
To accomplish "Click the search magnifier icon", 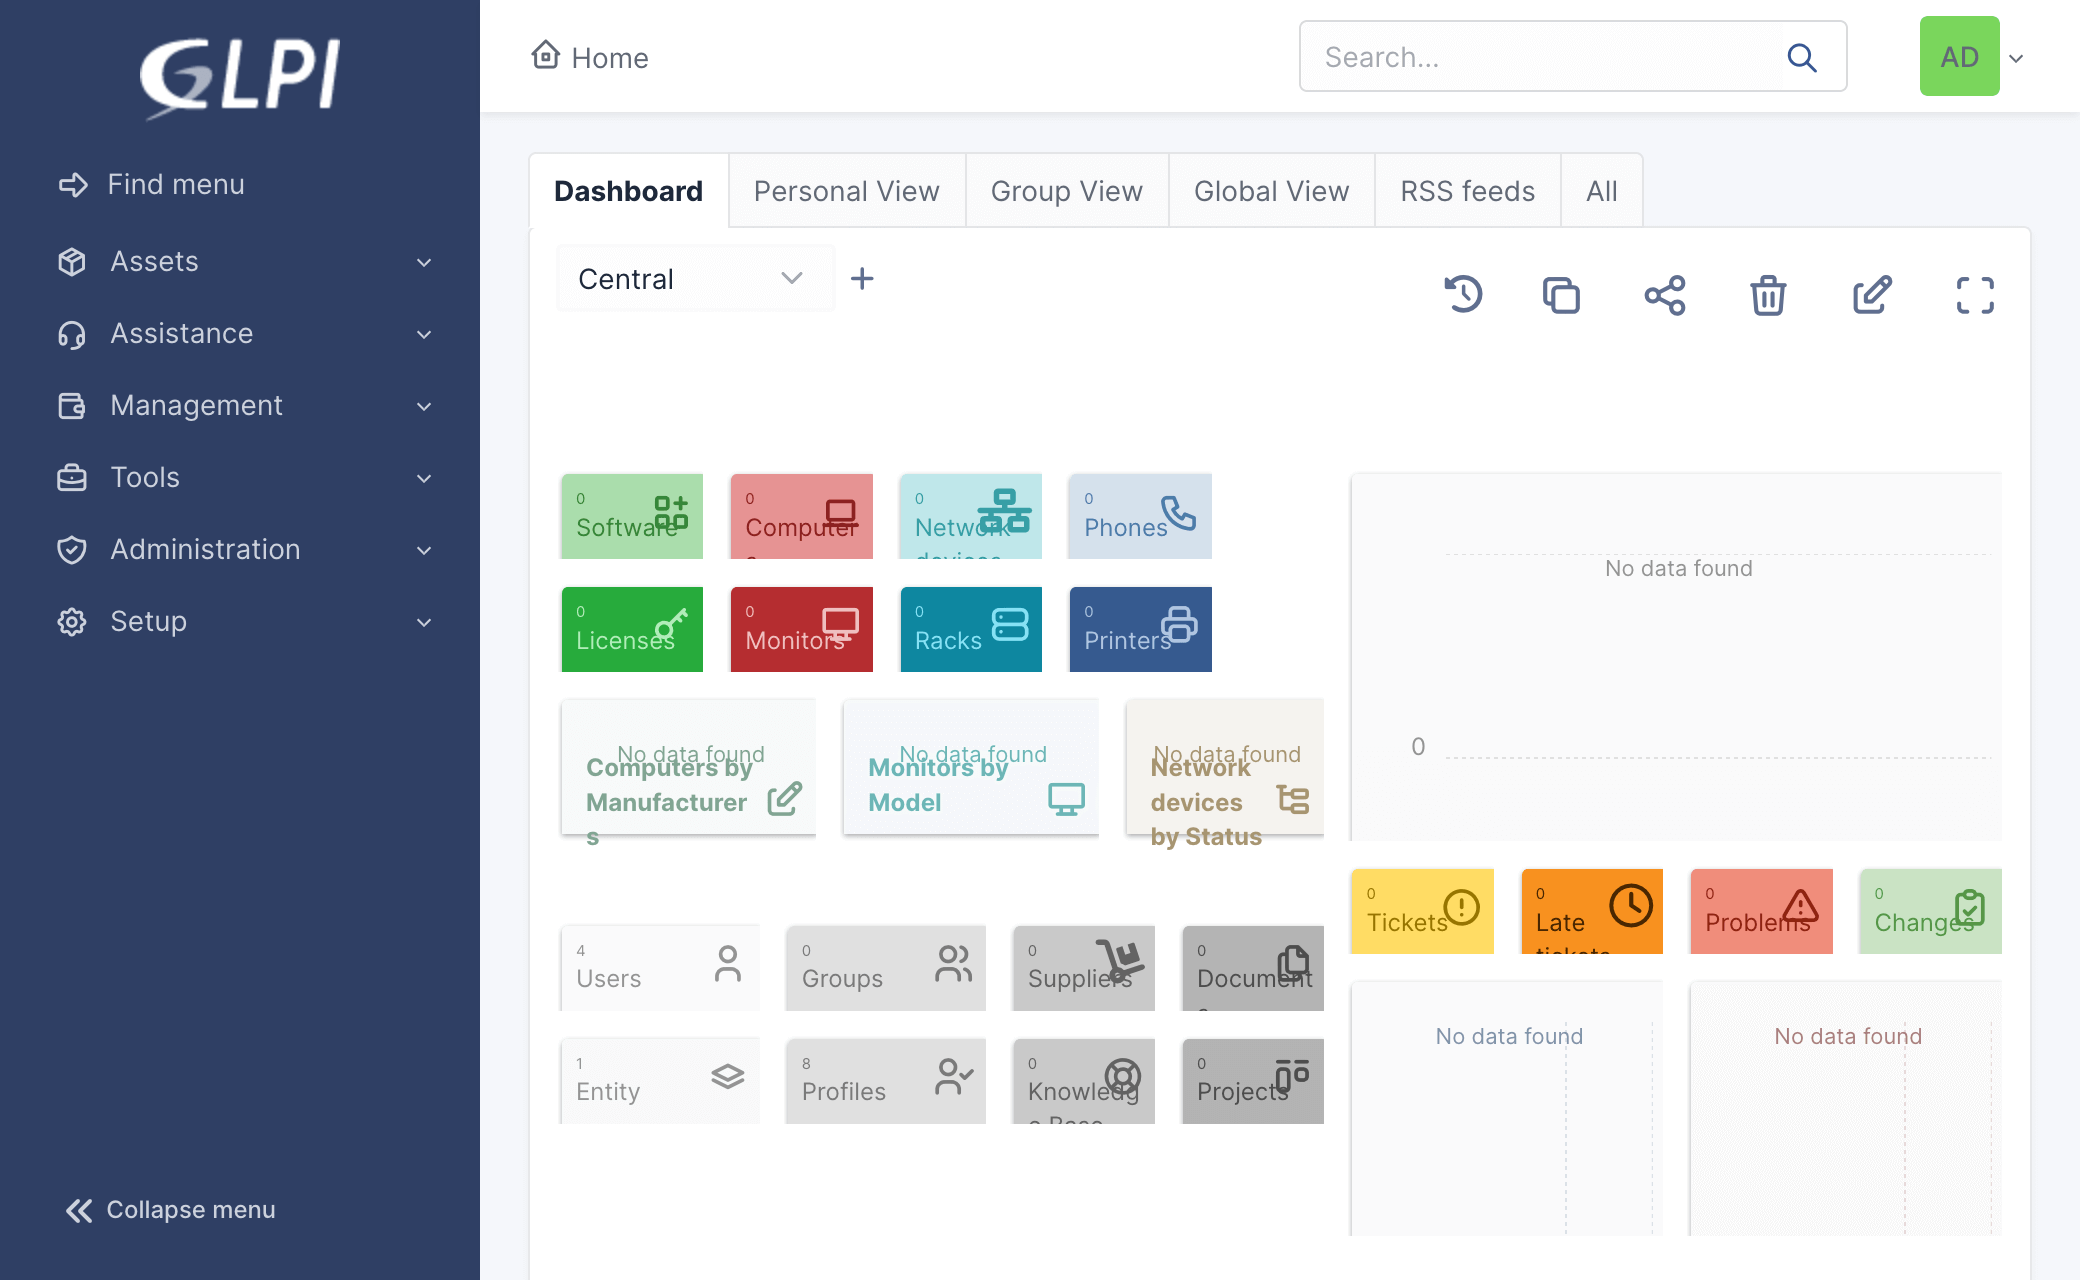I will click(1802, 57).
